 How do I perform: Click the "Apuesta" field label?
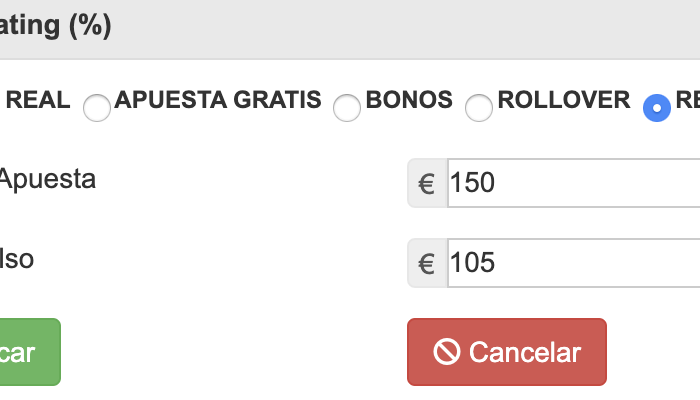pyautogui.click(x=48, y=180)
